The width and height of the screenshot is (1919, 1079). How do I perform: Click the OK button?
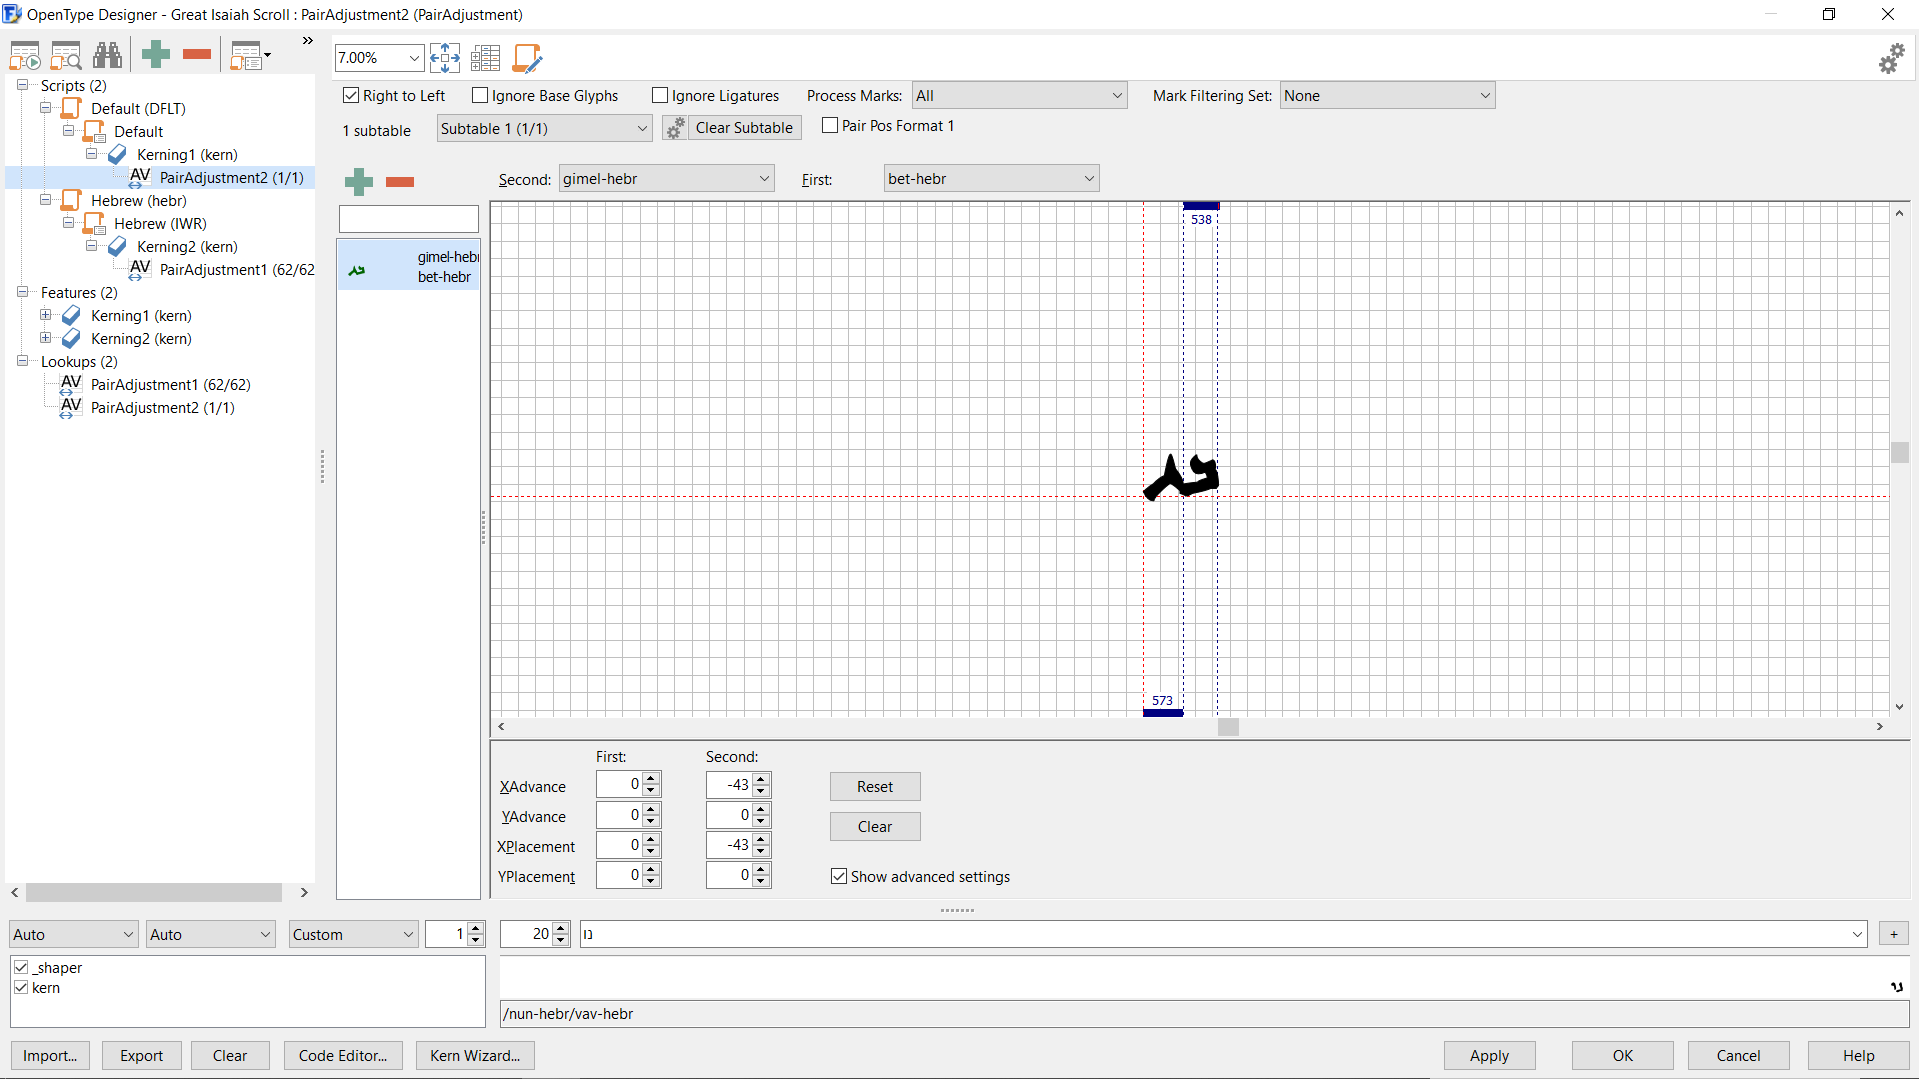[1622, 1056]
